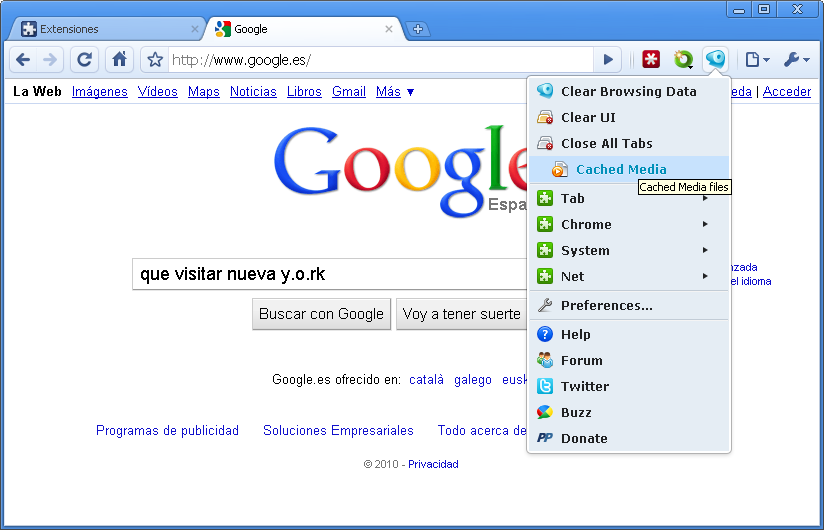Expand the Chrome submenu
This screenshot has height=530, width=824.
pos(629,224)
